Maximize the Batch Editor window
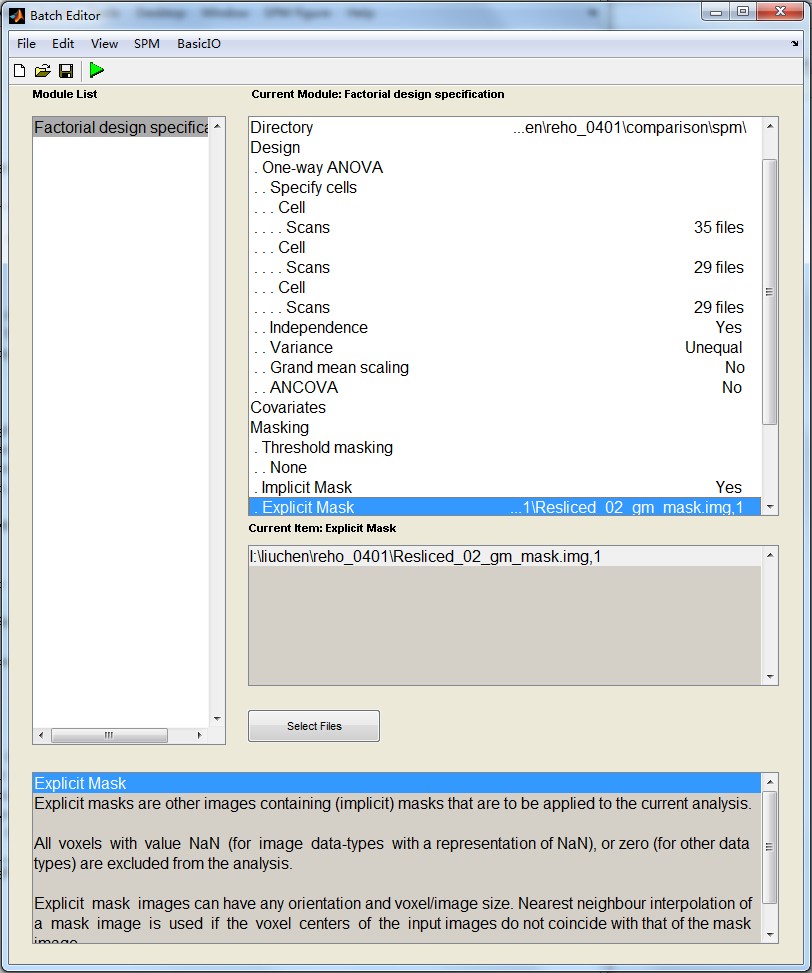The width and height of the screenshot is (812, 973). 743,12
